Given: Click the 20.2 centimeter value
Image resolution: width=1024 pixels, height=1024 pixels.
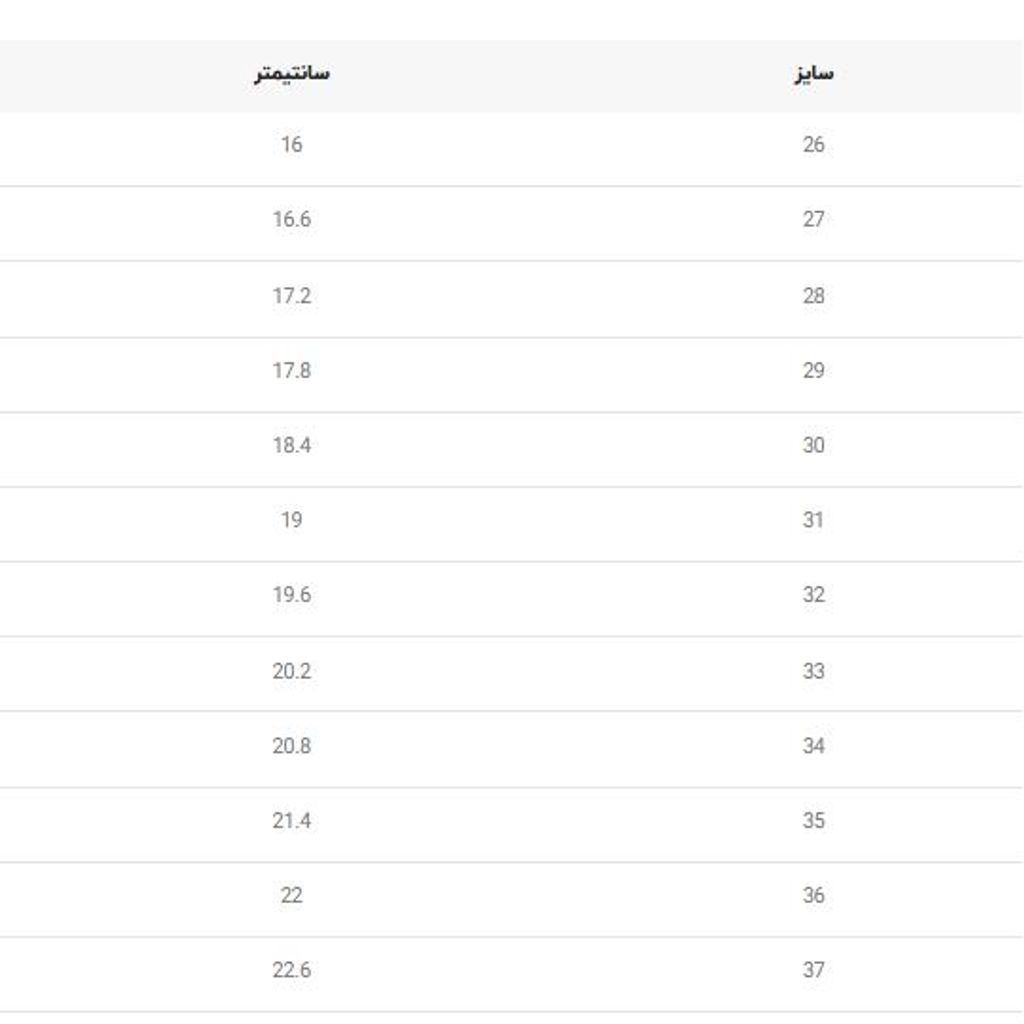Looking at the screenshot, I should 291,671.
